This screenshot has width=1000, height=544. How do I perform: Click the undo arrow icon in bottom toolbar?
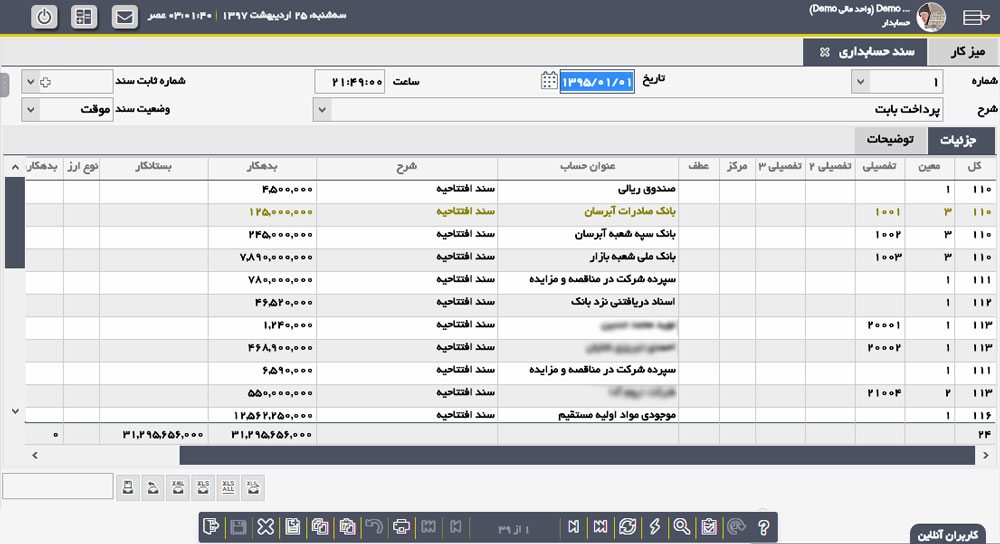374,527
